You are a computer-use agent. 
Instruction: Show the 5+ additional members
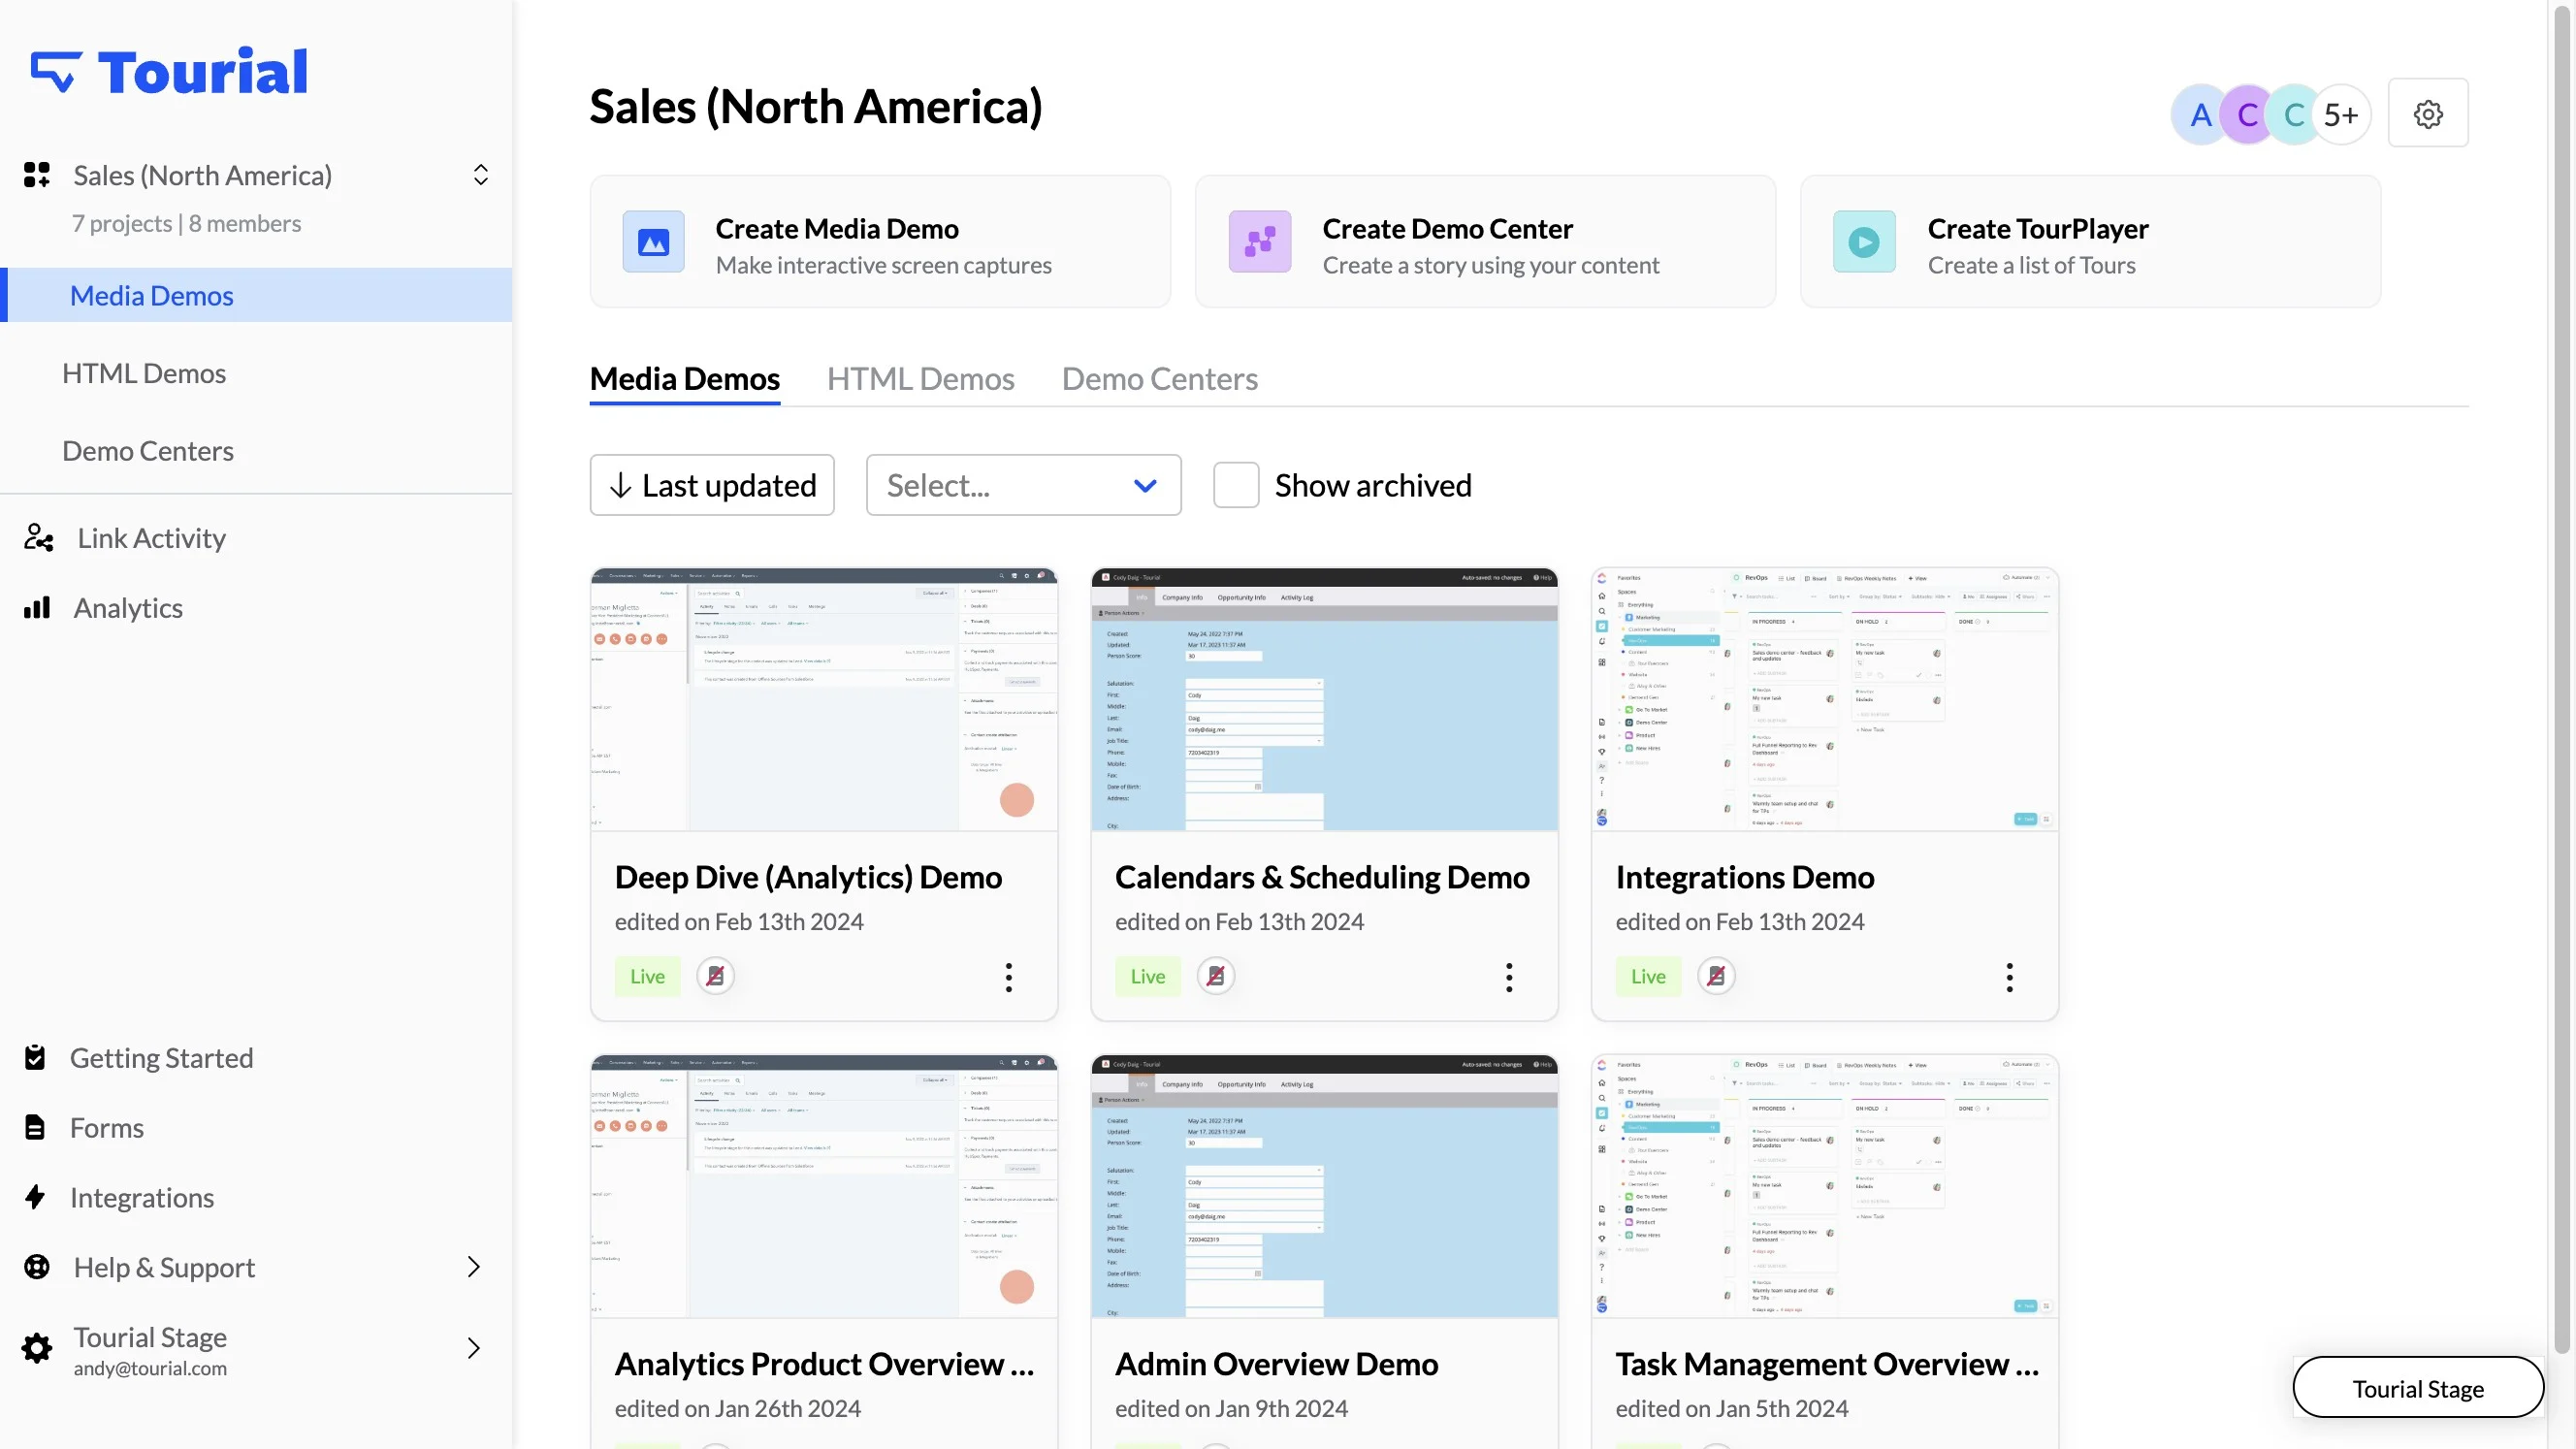[x=2341, y=115]
